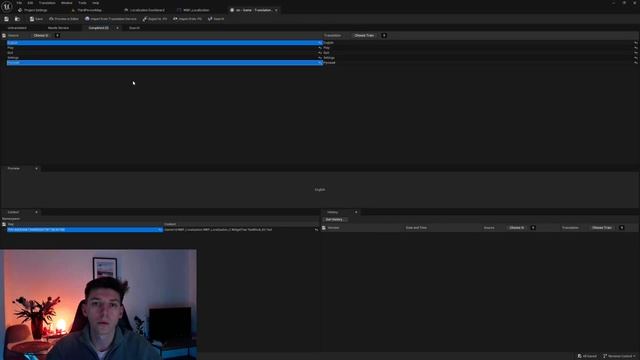The image size is (640, 360).
Task: Click the English preview text
Action: point(320,190)
